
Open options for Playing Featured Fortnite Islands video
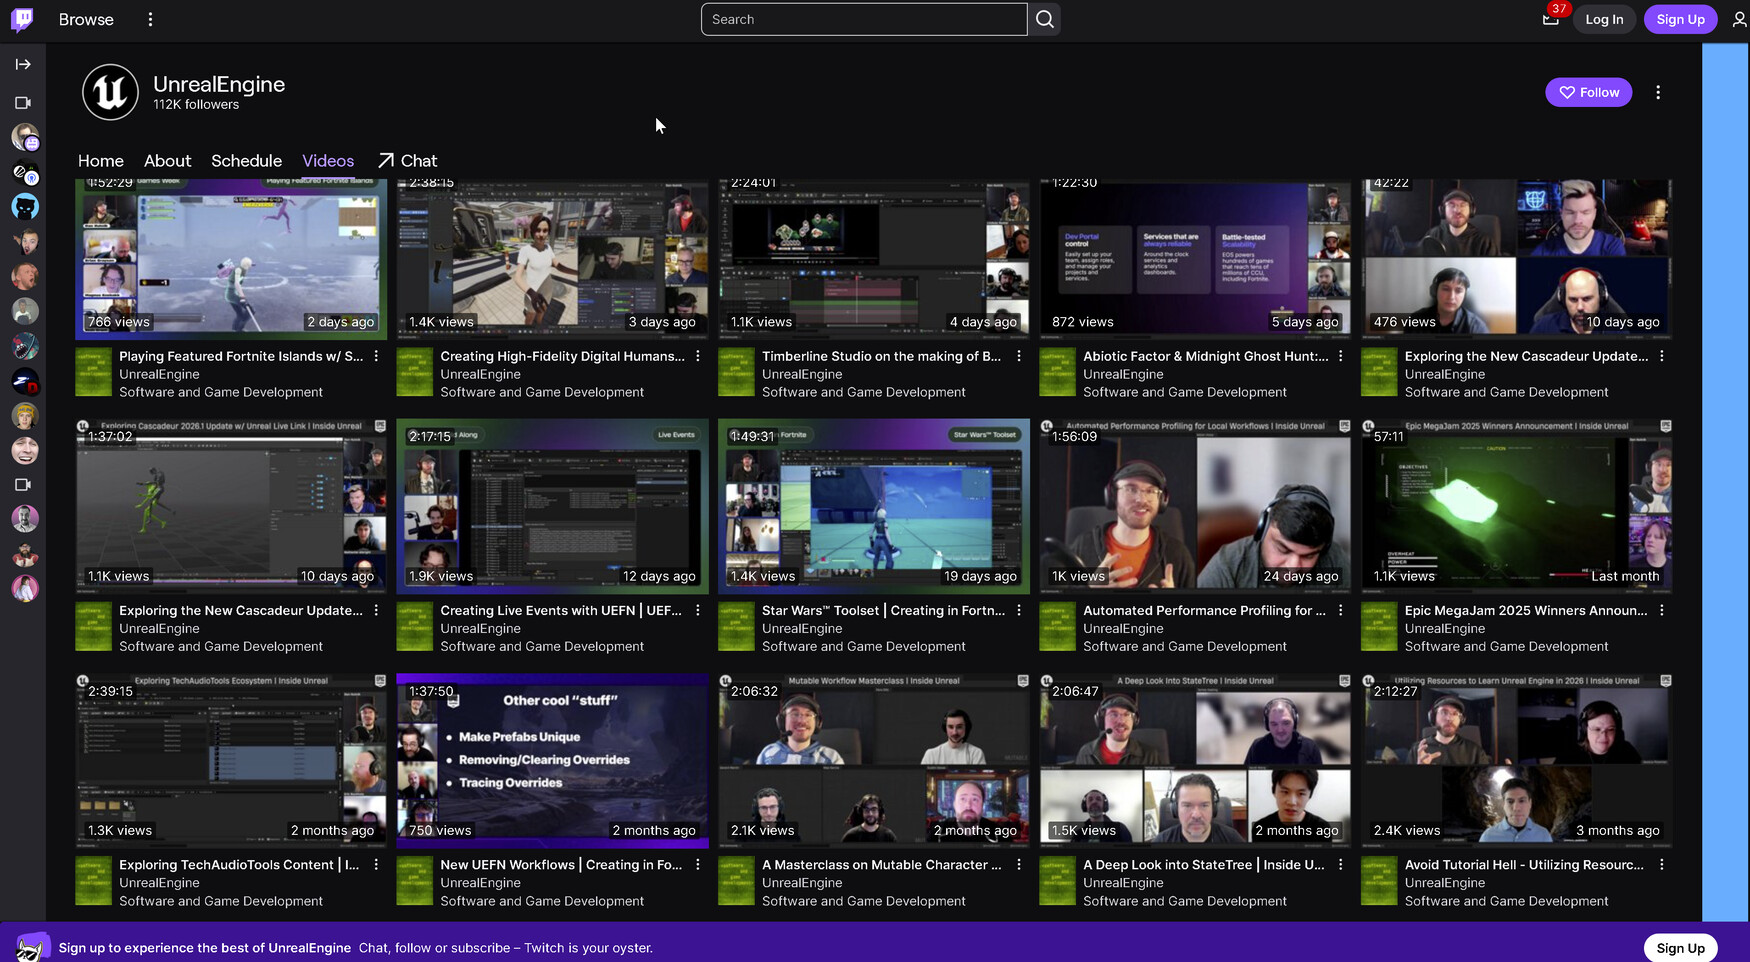[376, 356]
